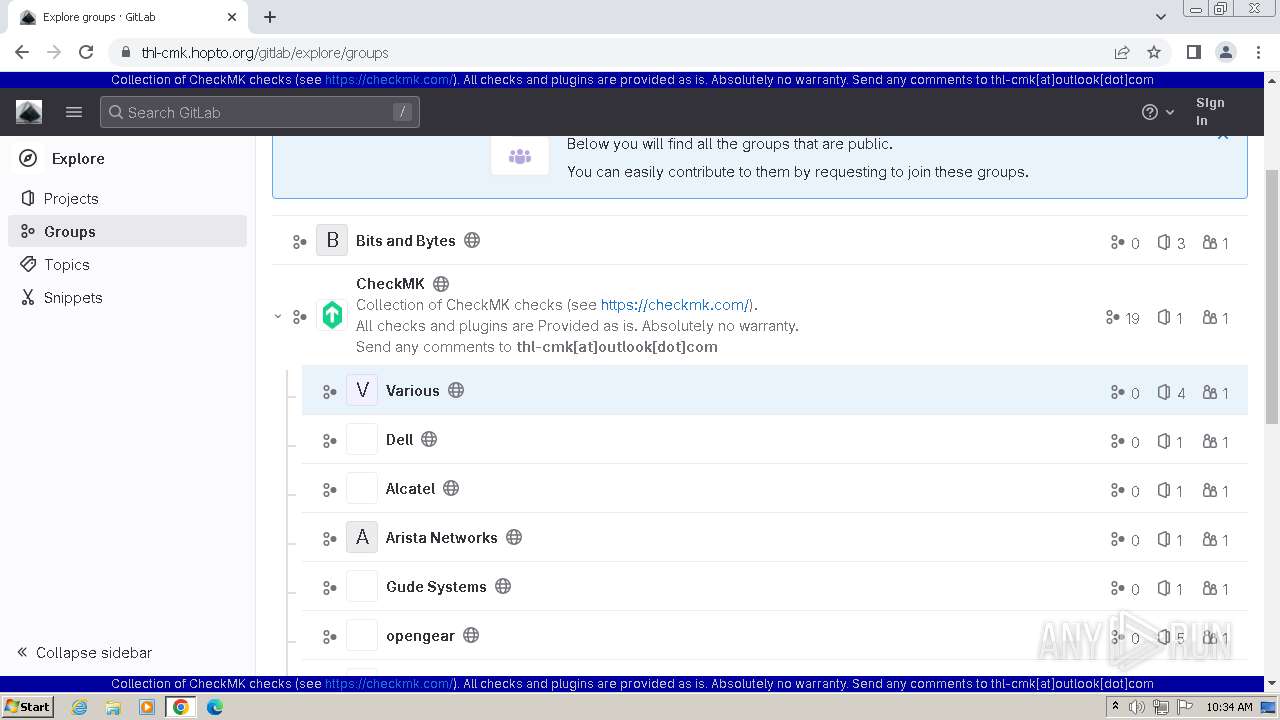This screenshot has width=1280, height=720.
Task: Go back in the browser
Action: click(x=22, y=52)
